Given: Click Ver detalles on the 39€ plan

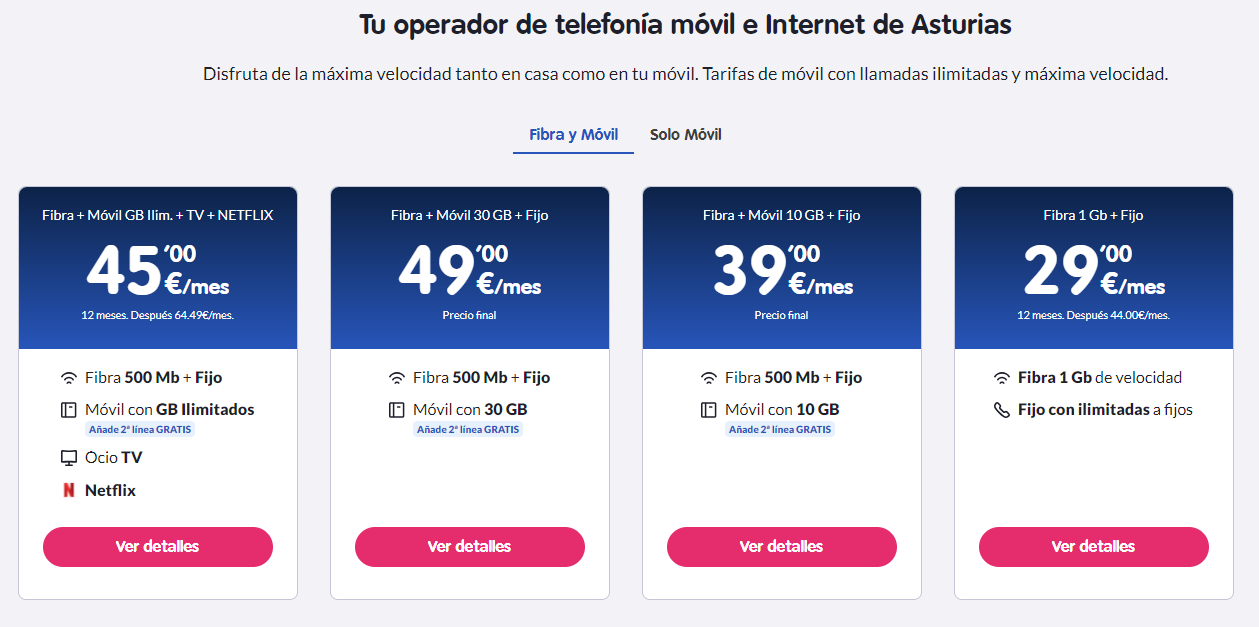Looking at the screenshot, I should [x=781, y=546].
